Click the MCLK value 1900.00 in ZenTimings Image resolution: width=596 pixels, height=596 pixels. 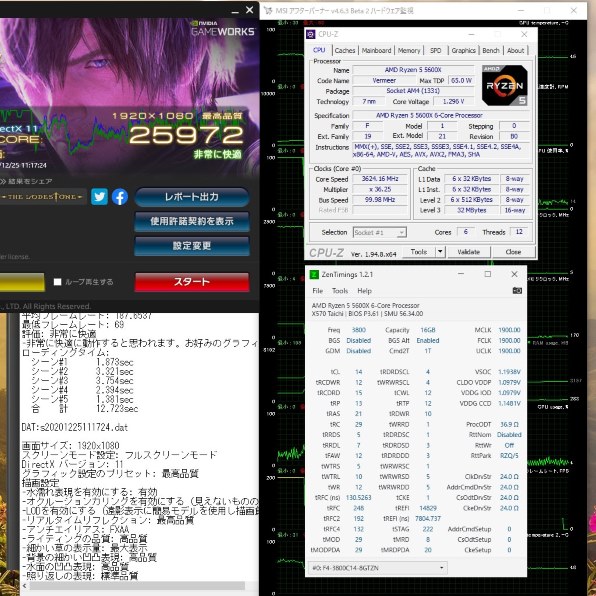pyautogui.click(x=509, y=330)
